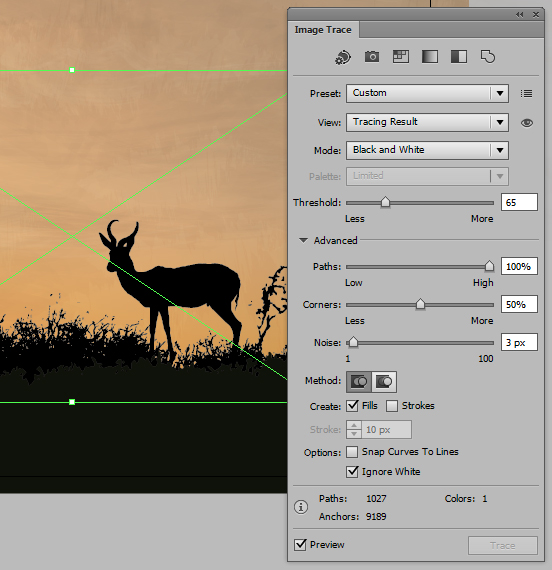
Task: Select the Image Trace panel tab
Action: point(323,30)
